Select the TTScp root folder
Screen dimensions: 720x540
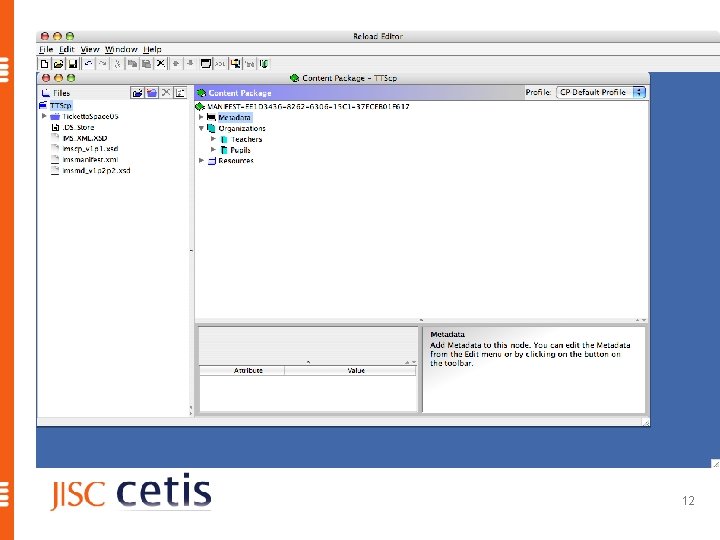(x=61, y=106)
